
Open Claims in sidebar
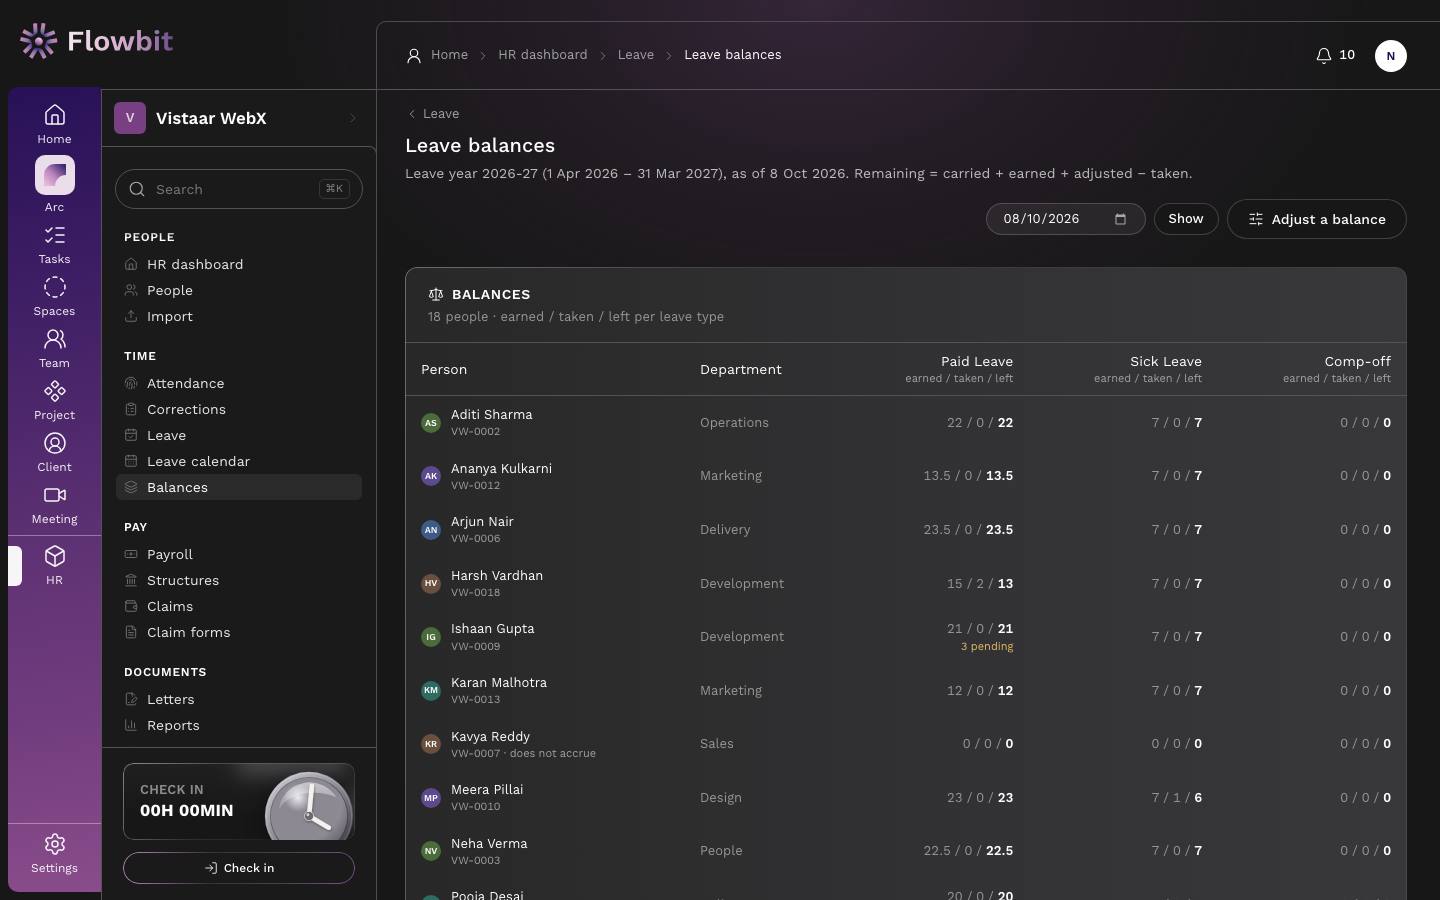pos(239,606)
